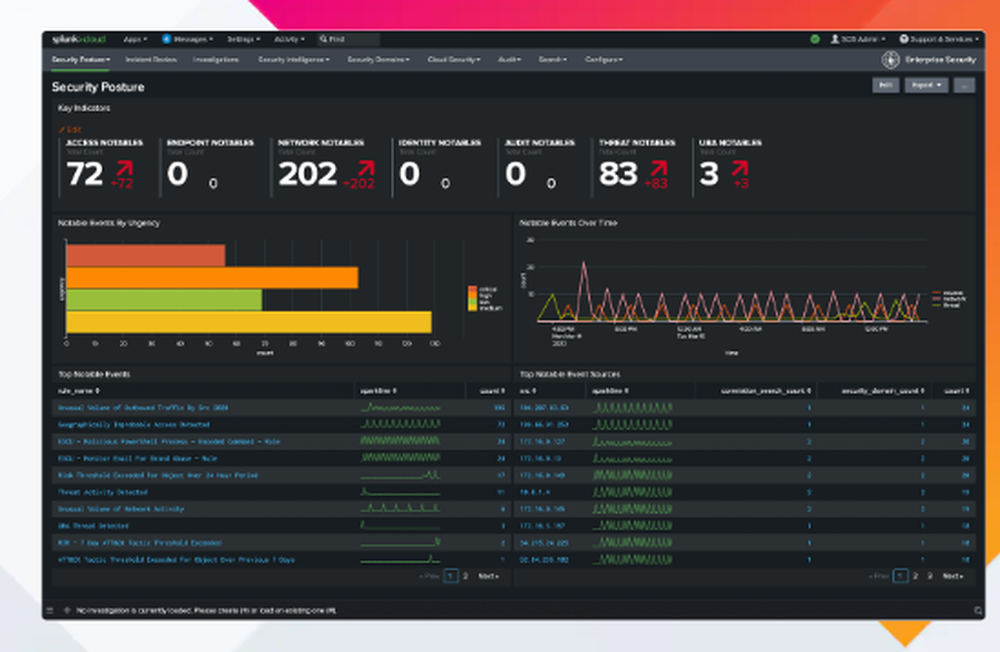
Task: Click the green low urgency bar
Action: click(164, 300)
